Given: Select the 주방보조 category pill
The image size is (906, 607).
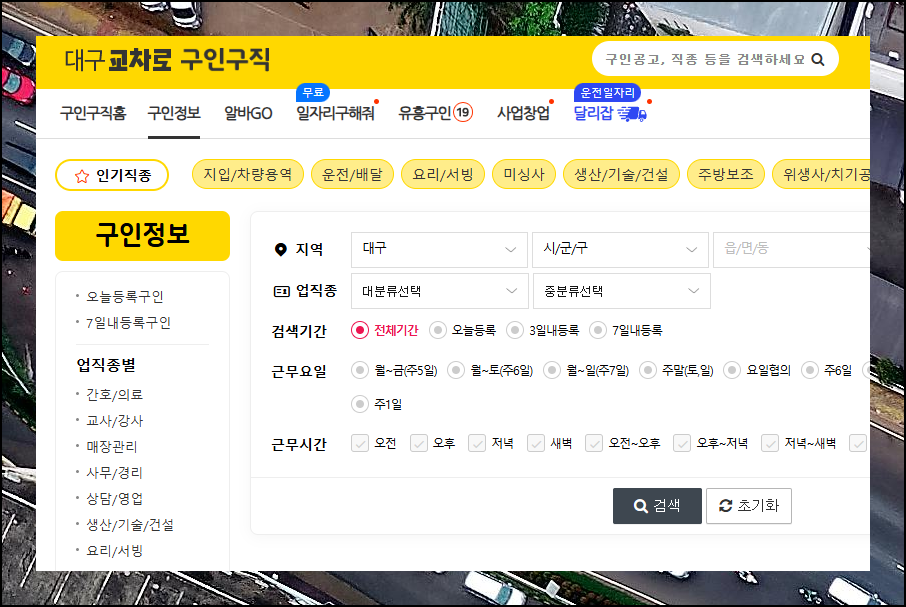Looking at the screenshot, I should pos(726,174).
